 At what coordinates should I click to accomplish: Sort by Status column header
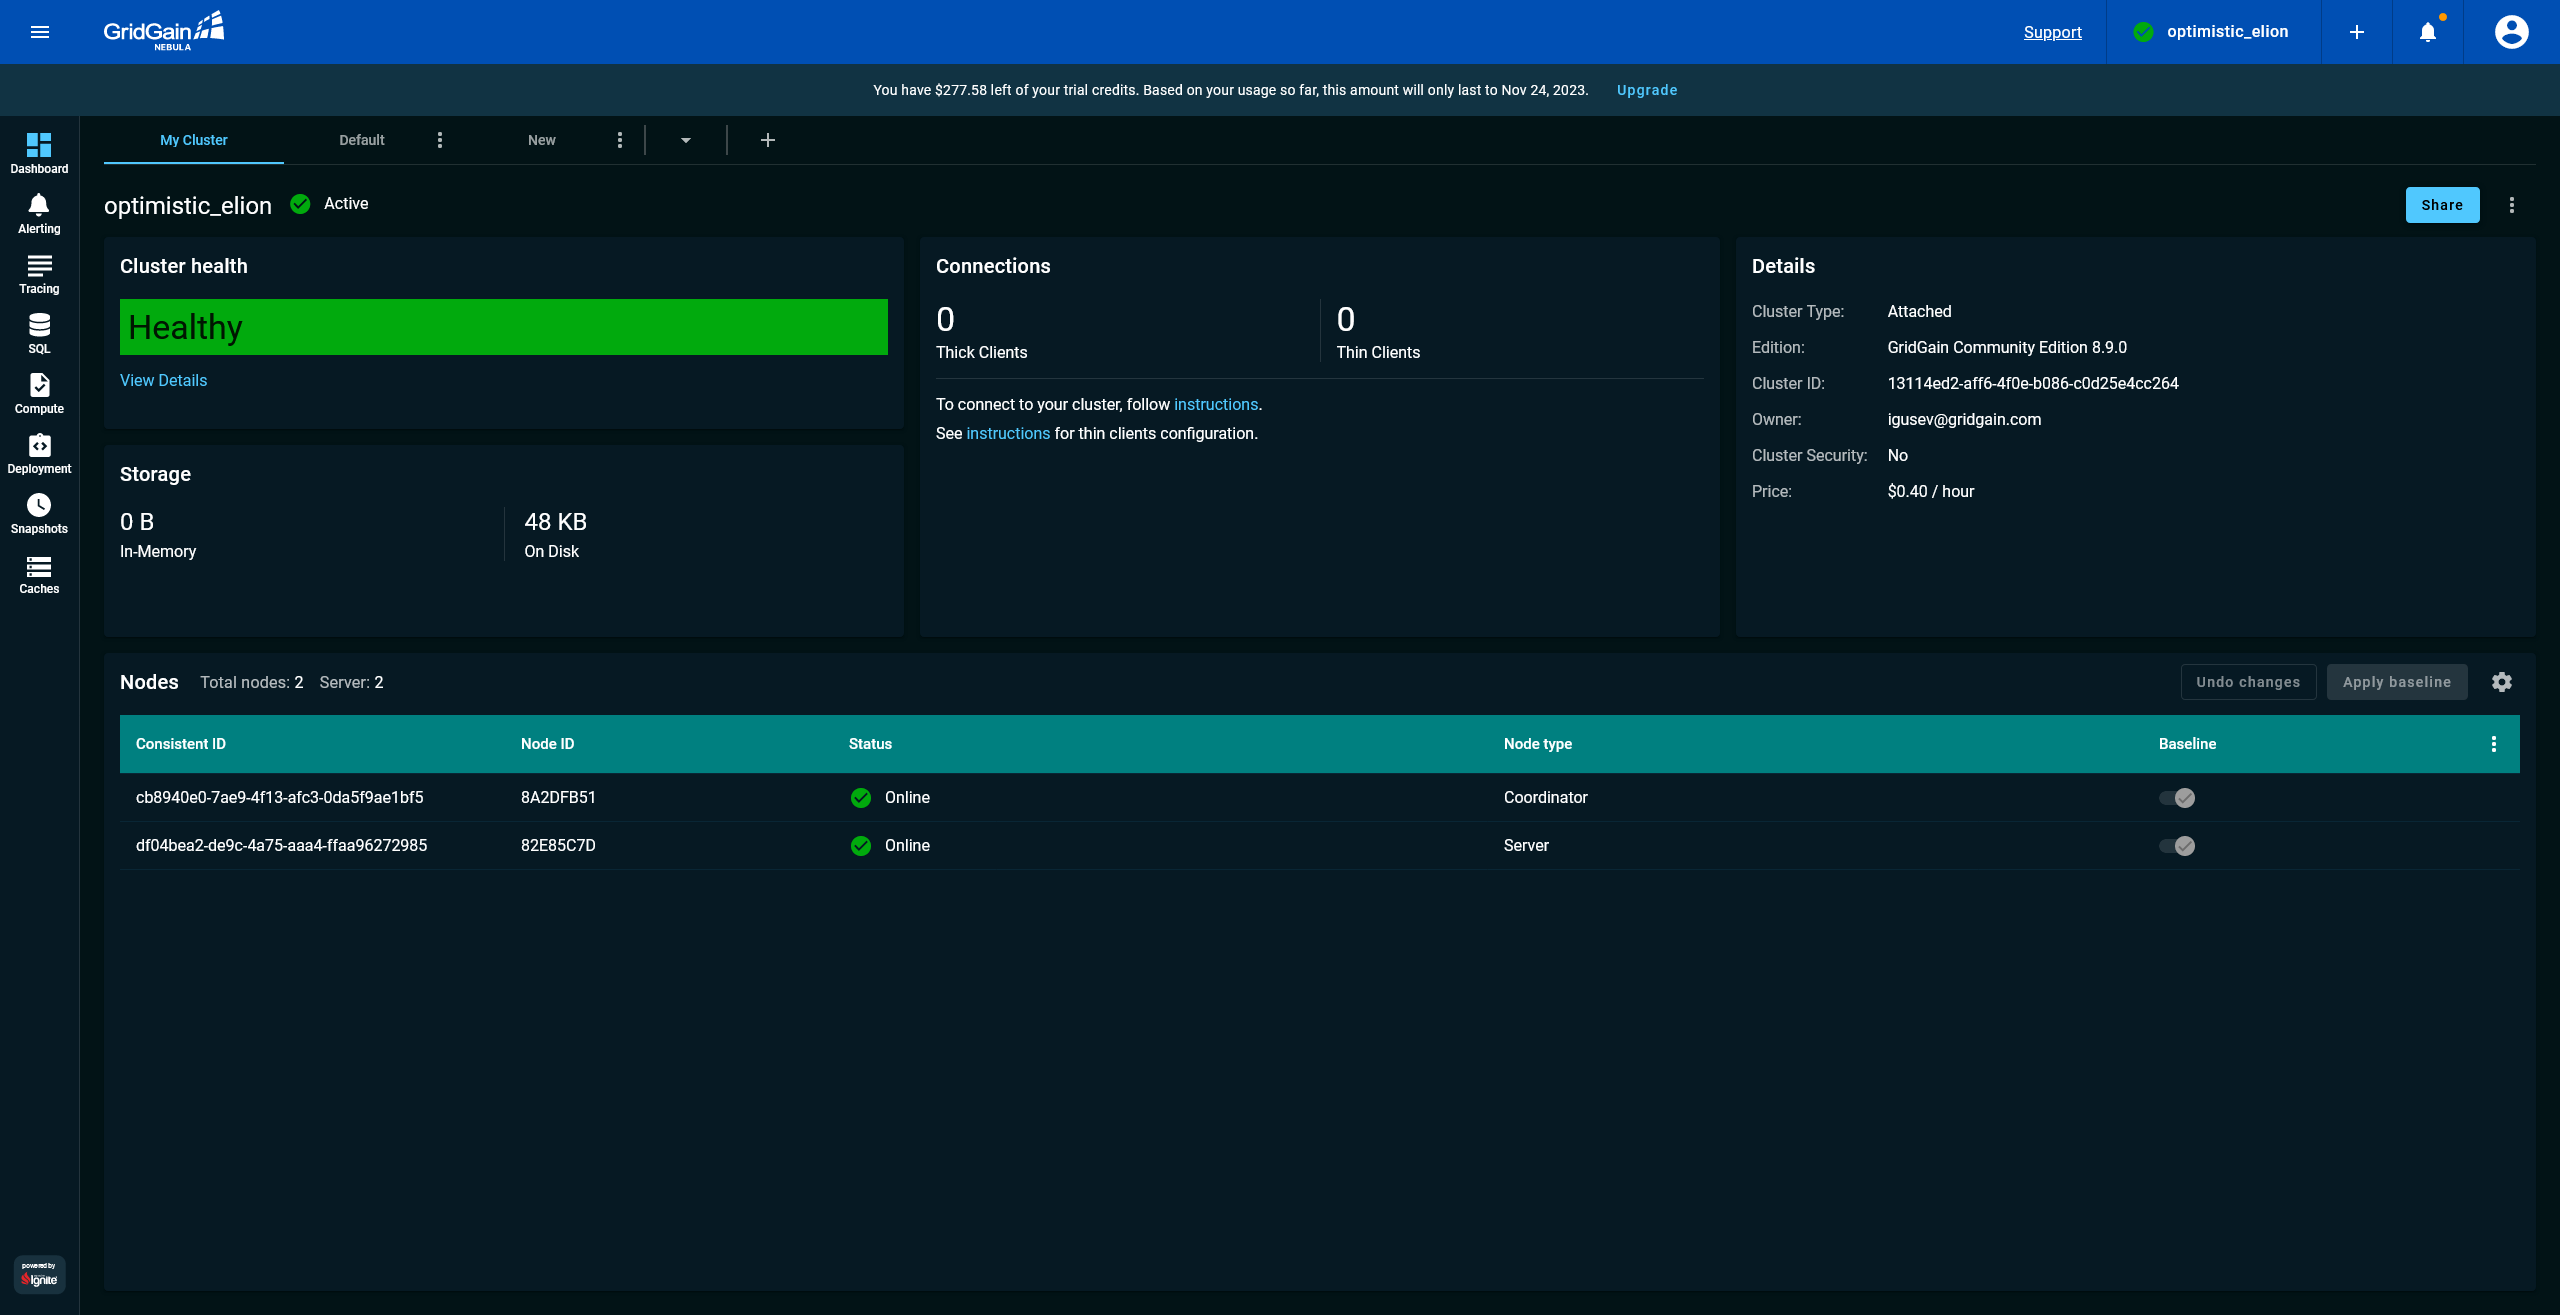[870, 744]
